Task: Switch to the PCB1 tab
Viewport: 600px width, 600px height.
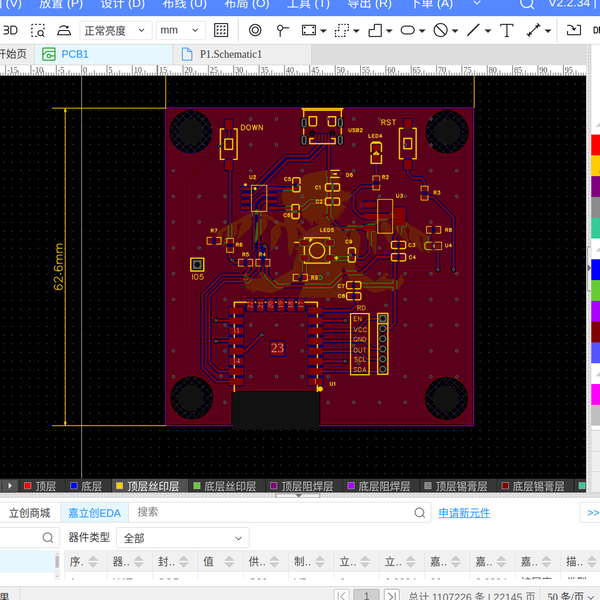Action: click(x=103, y=54)
